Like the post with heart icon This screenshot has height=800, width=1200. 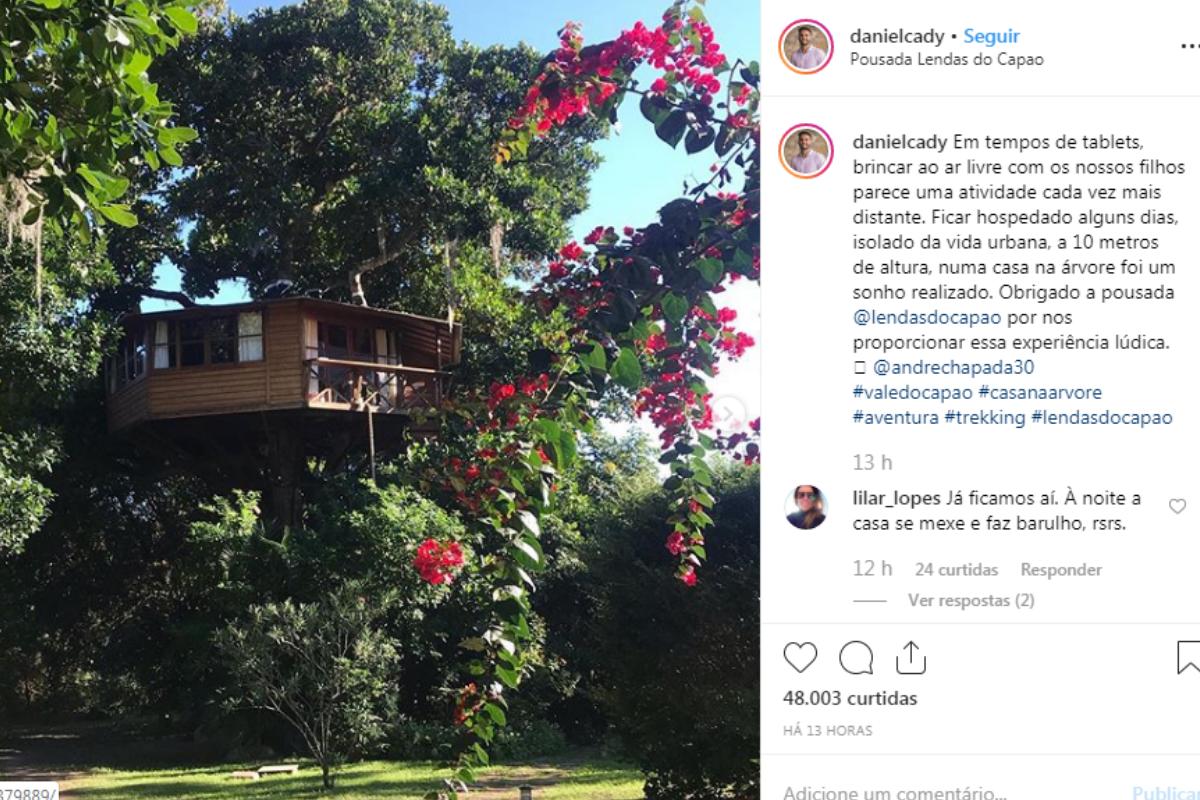800,658
